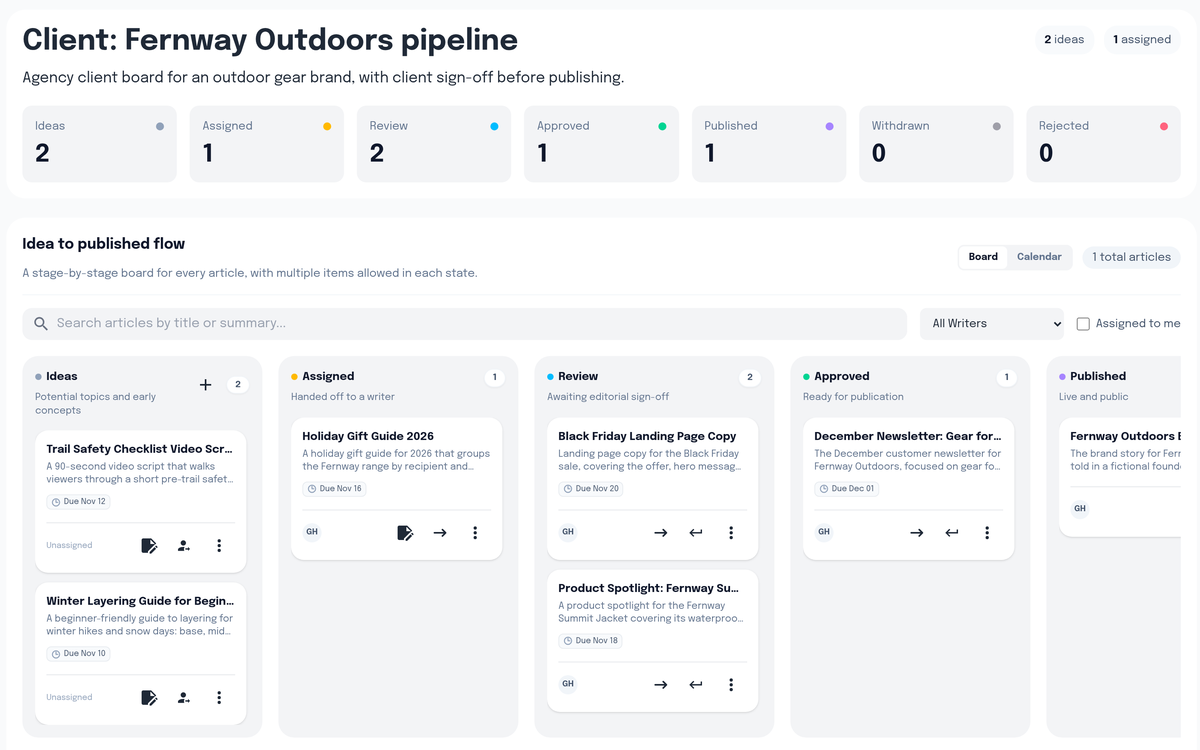Edit the Winter Layering Guide card
Screen dimensions: 1200x750
tap(149, 697)
